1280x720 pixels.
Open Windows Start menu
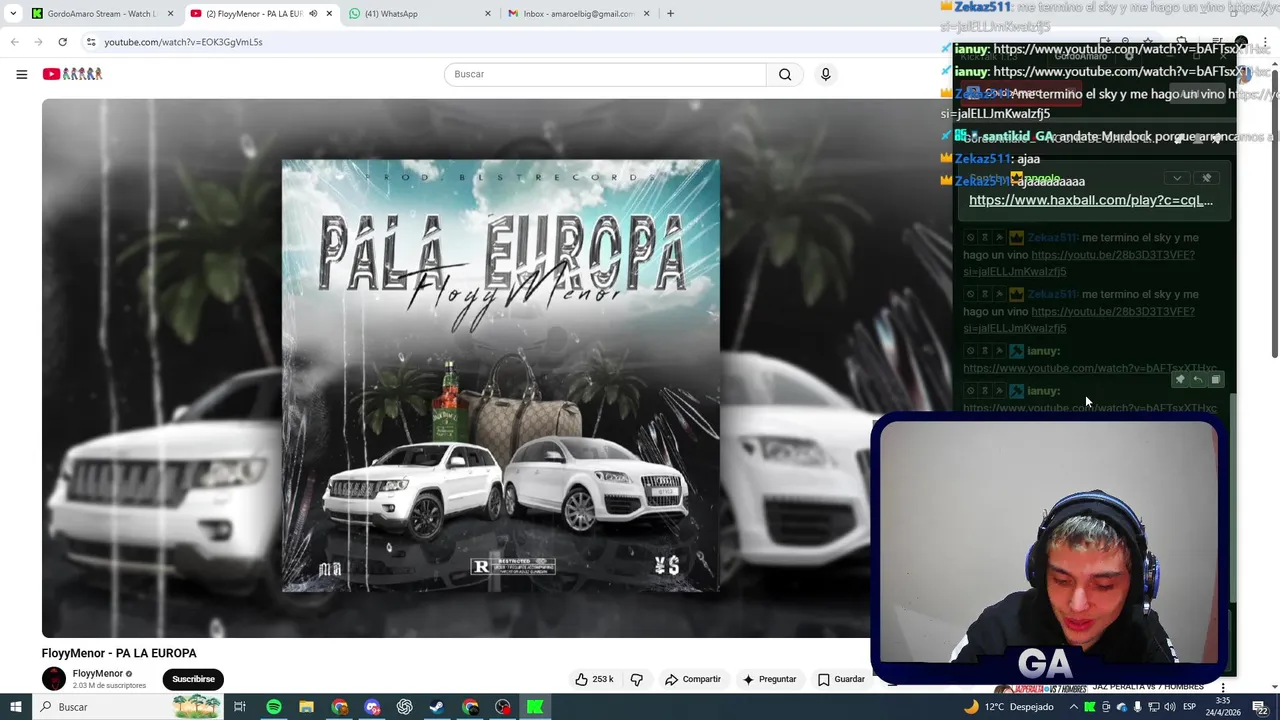(16, 707)
